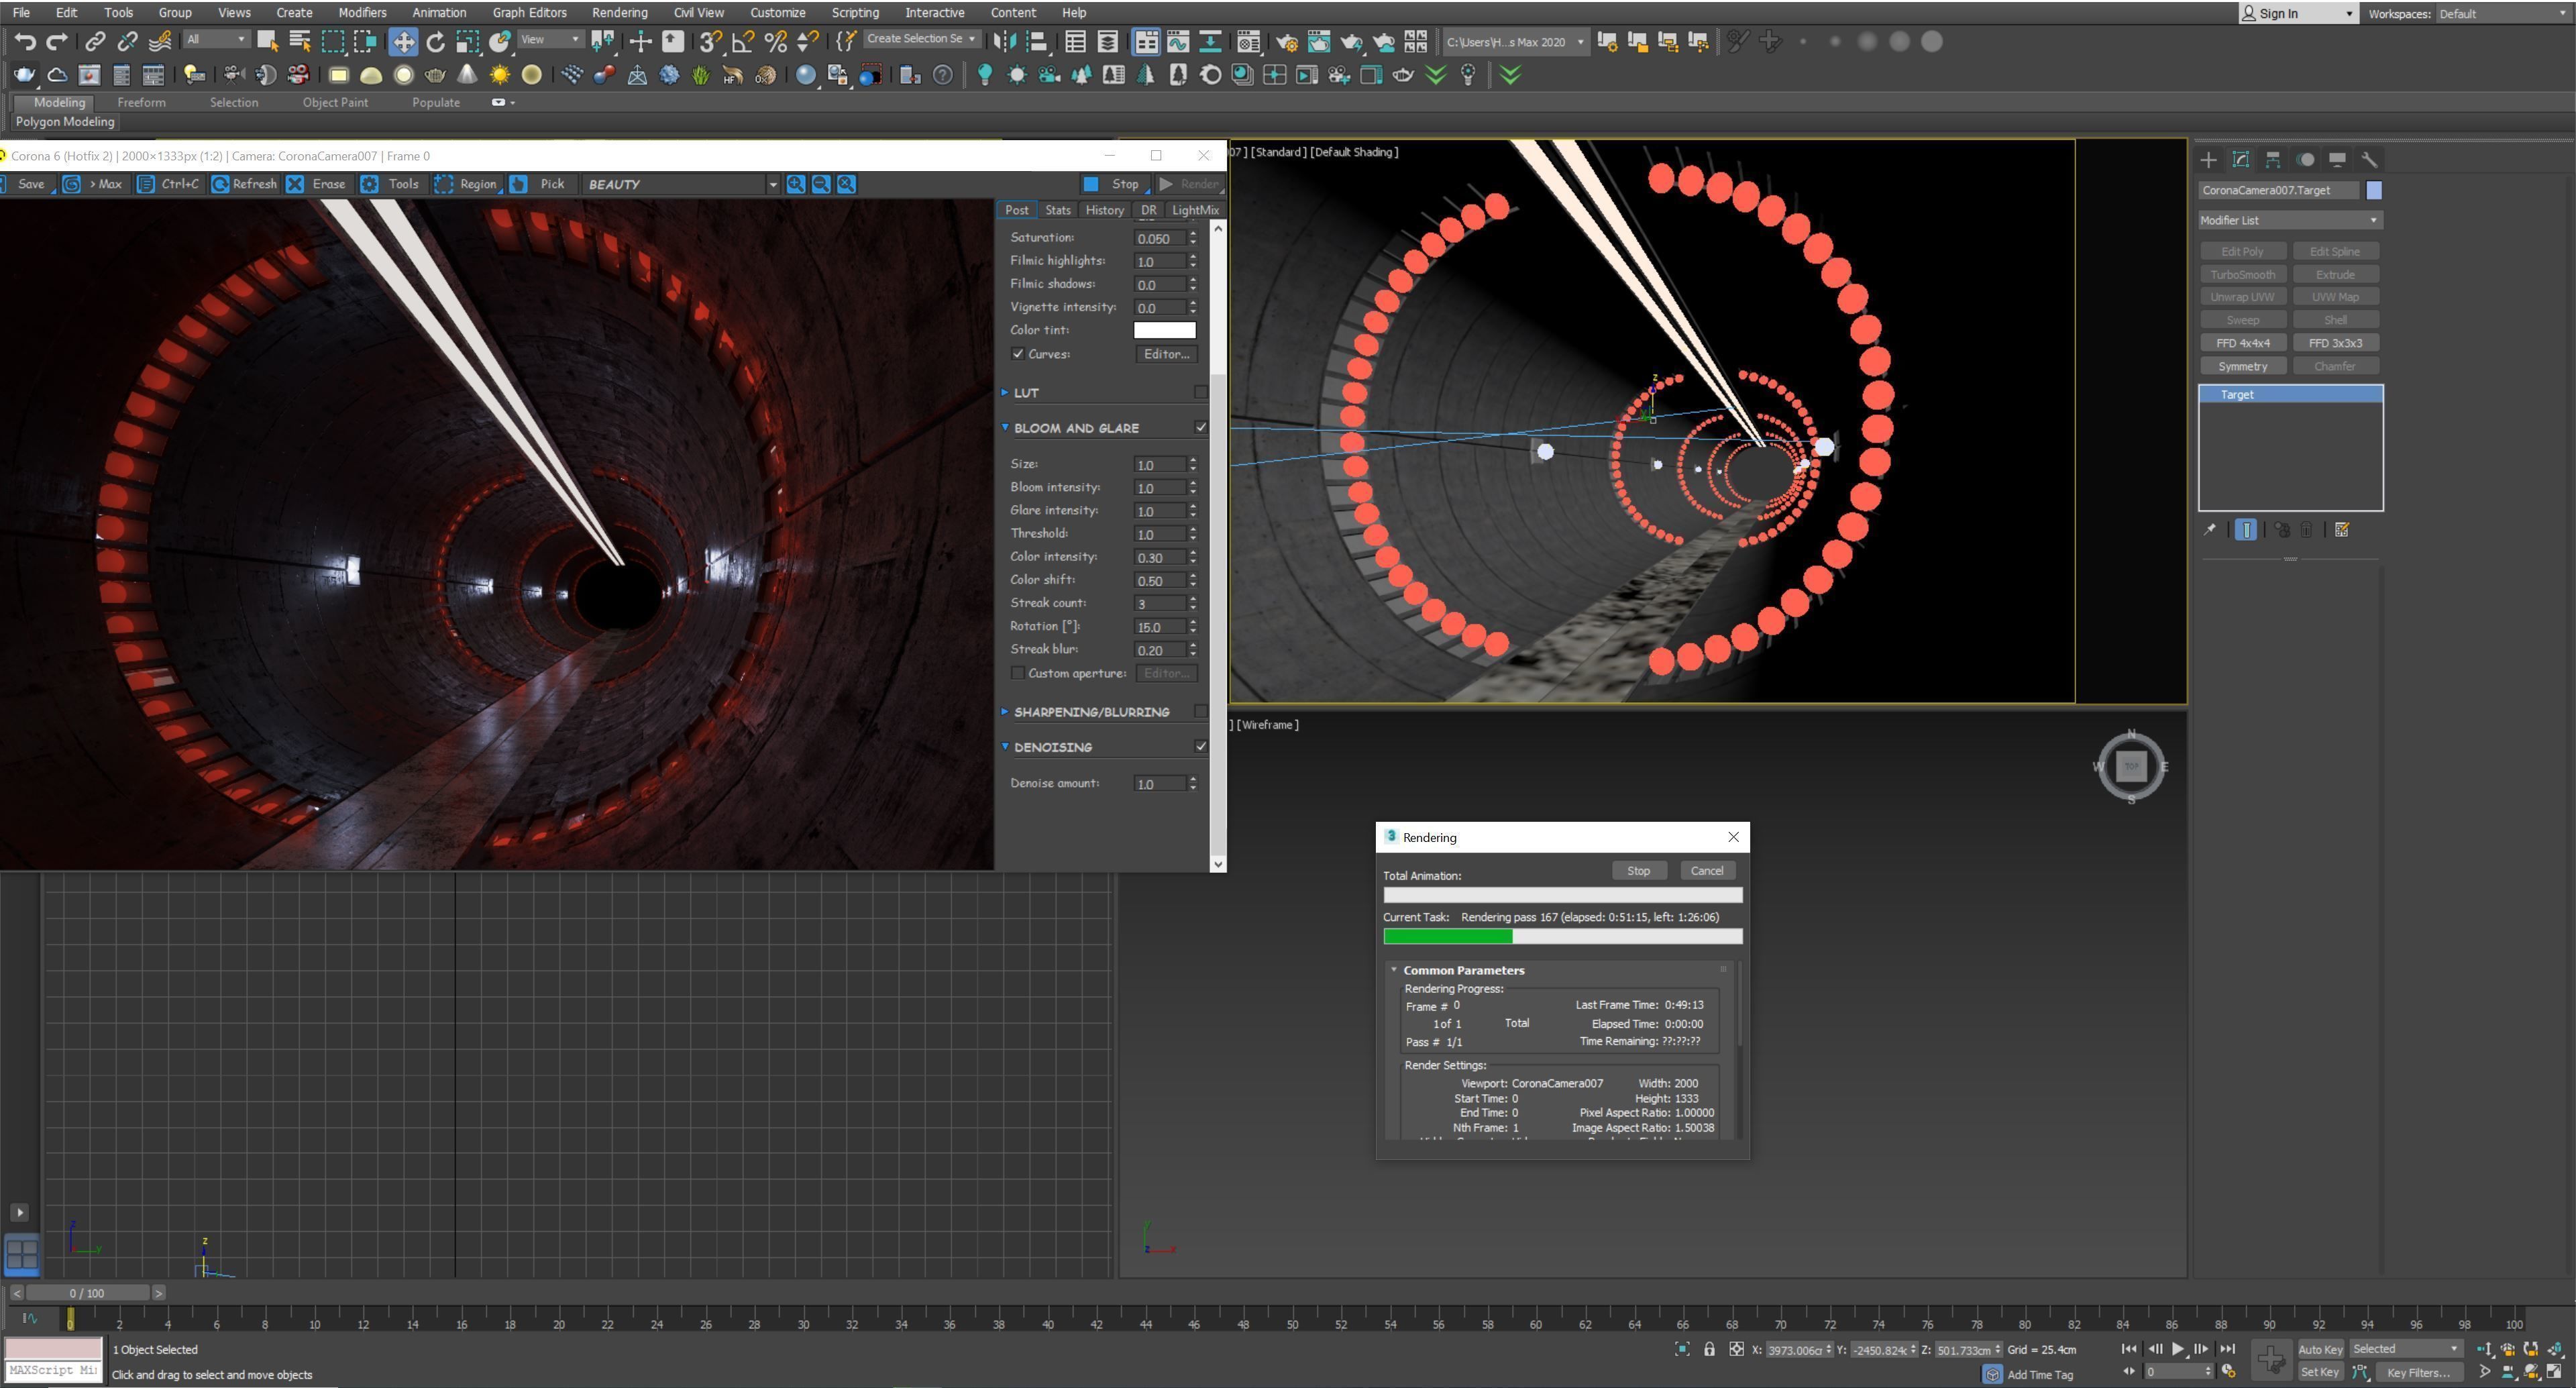The image size is (2576, 1388).
Task: Zoom in on the Corona frame buffer
Action: [x=795, y=184]
